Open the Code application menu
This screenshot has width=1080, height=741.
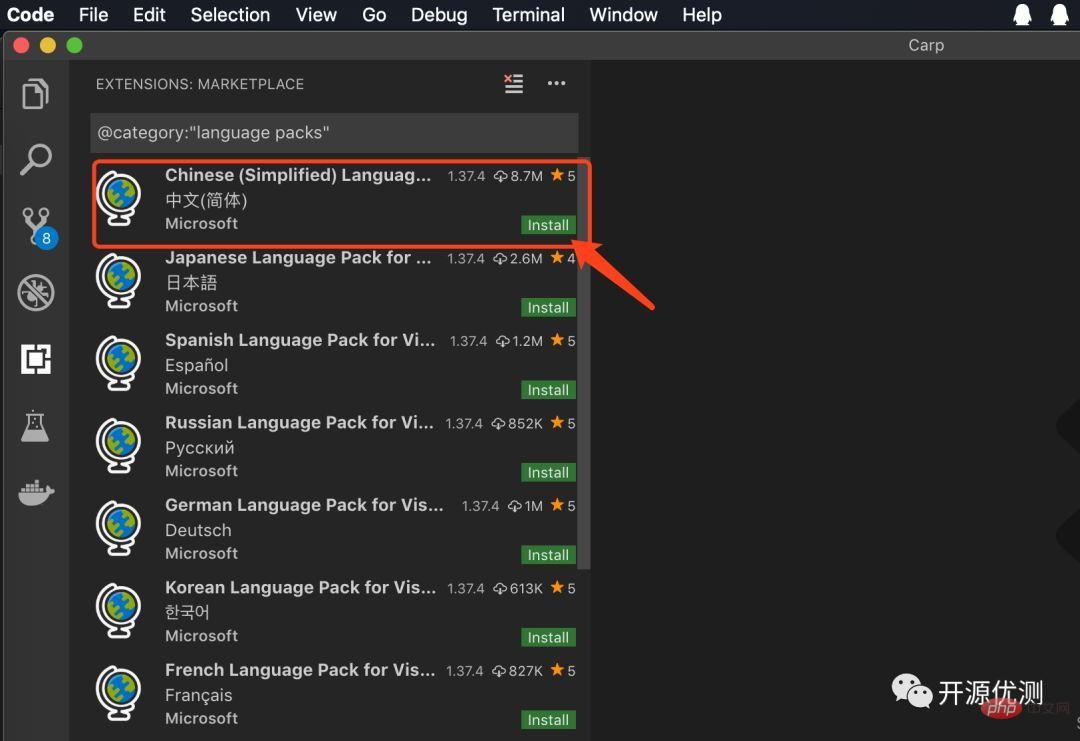click(30, 14)
